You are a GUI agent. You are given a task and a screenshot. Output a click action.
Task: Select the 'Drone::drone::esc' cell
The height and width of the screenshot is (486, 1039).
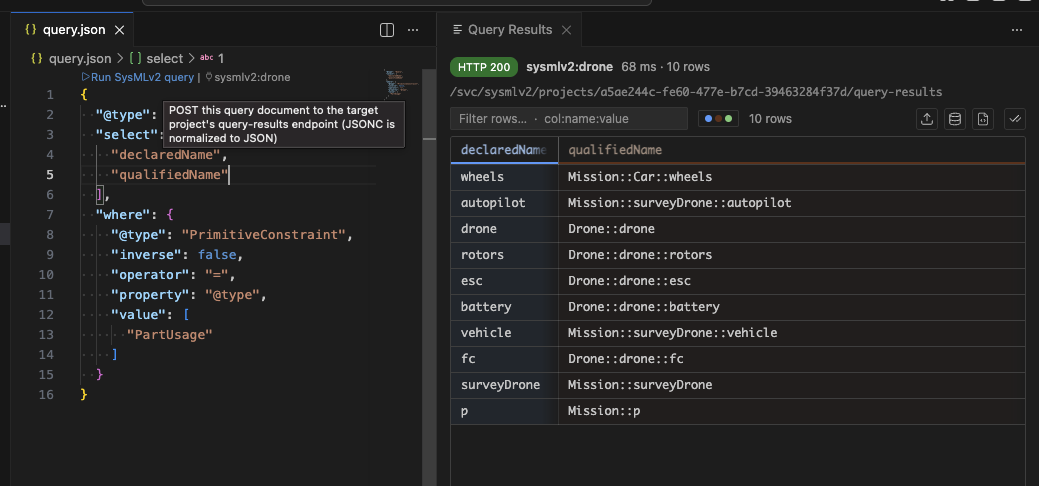[x=792, y=281]
